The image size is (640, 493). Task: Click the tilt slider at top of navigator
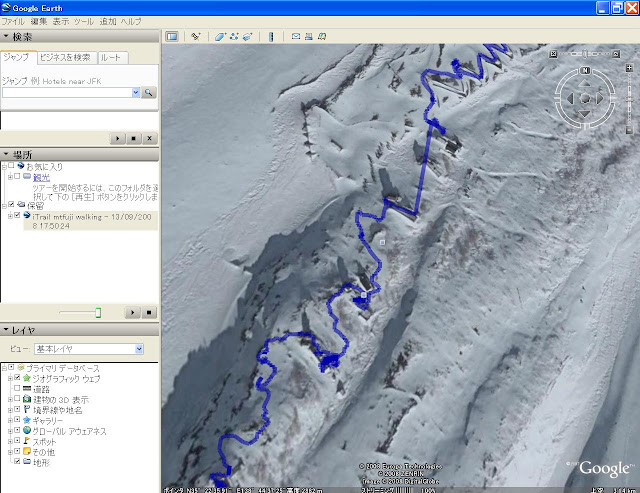coord(585,54)
